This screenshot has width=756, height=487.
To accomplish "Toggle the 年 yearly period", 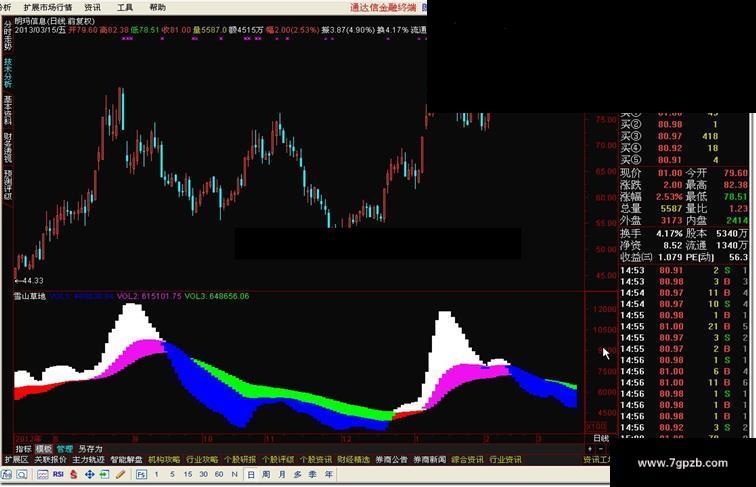I will [329, 474].
